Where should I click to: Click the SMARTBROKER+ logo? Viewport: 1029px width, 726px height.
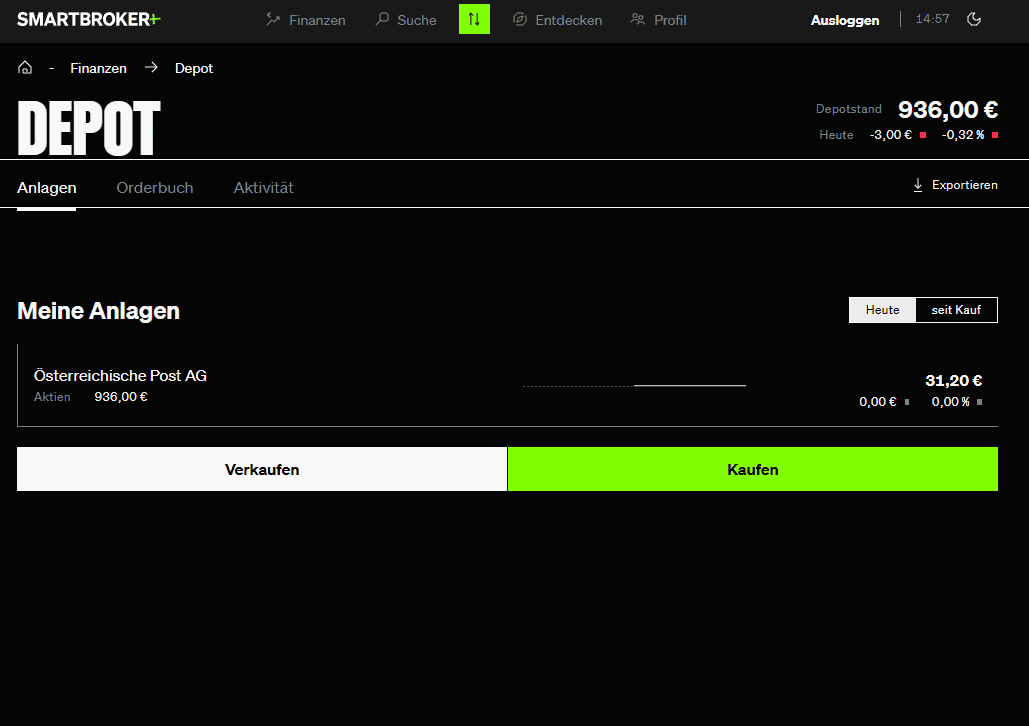coord(89,20)
